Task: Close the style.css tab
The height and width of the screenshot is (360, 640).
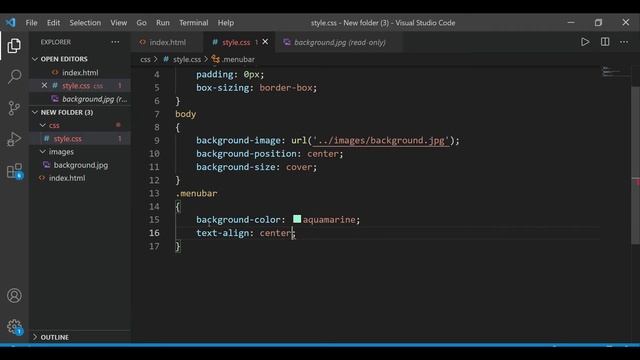Action: [265, 42]
